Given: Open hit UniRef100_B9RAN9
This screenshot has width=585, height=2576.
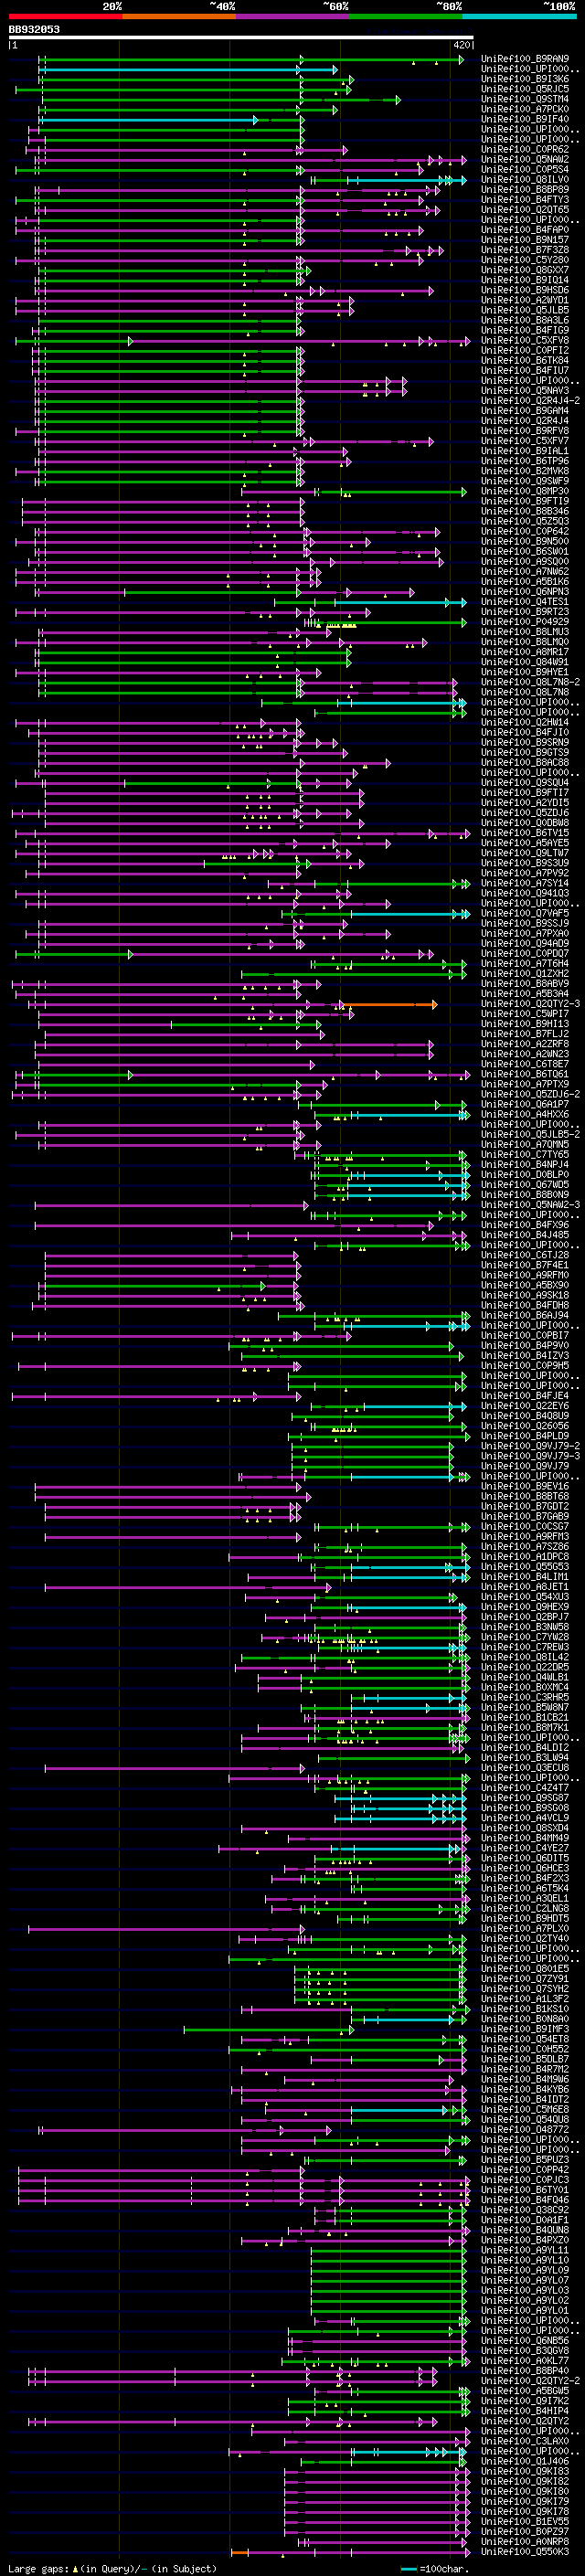Looking at the screenshot, I should tap(524, 59).
